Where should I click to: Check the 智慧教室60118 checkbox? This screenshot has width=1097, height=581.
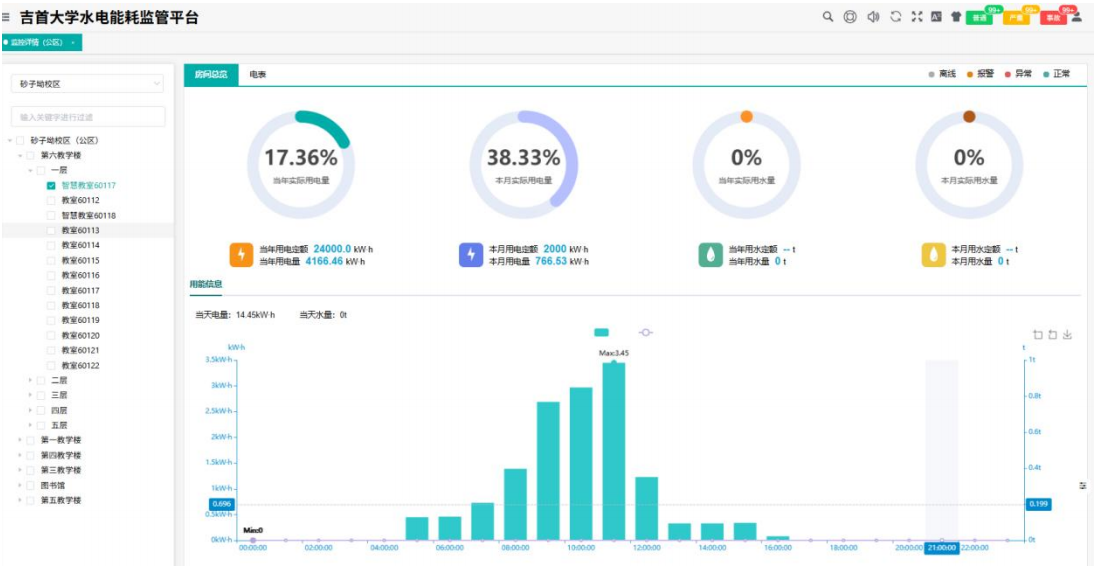point(51,216)
